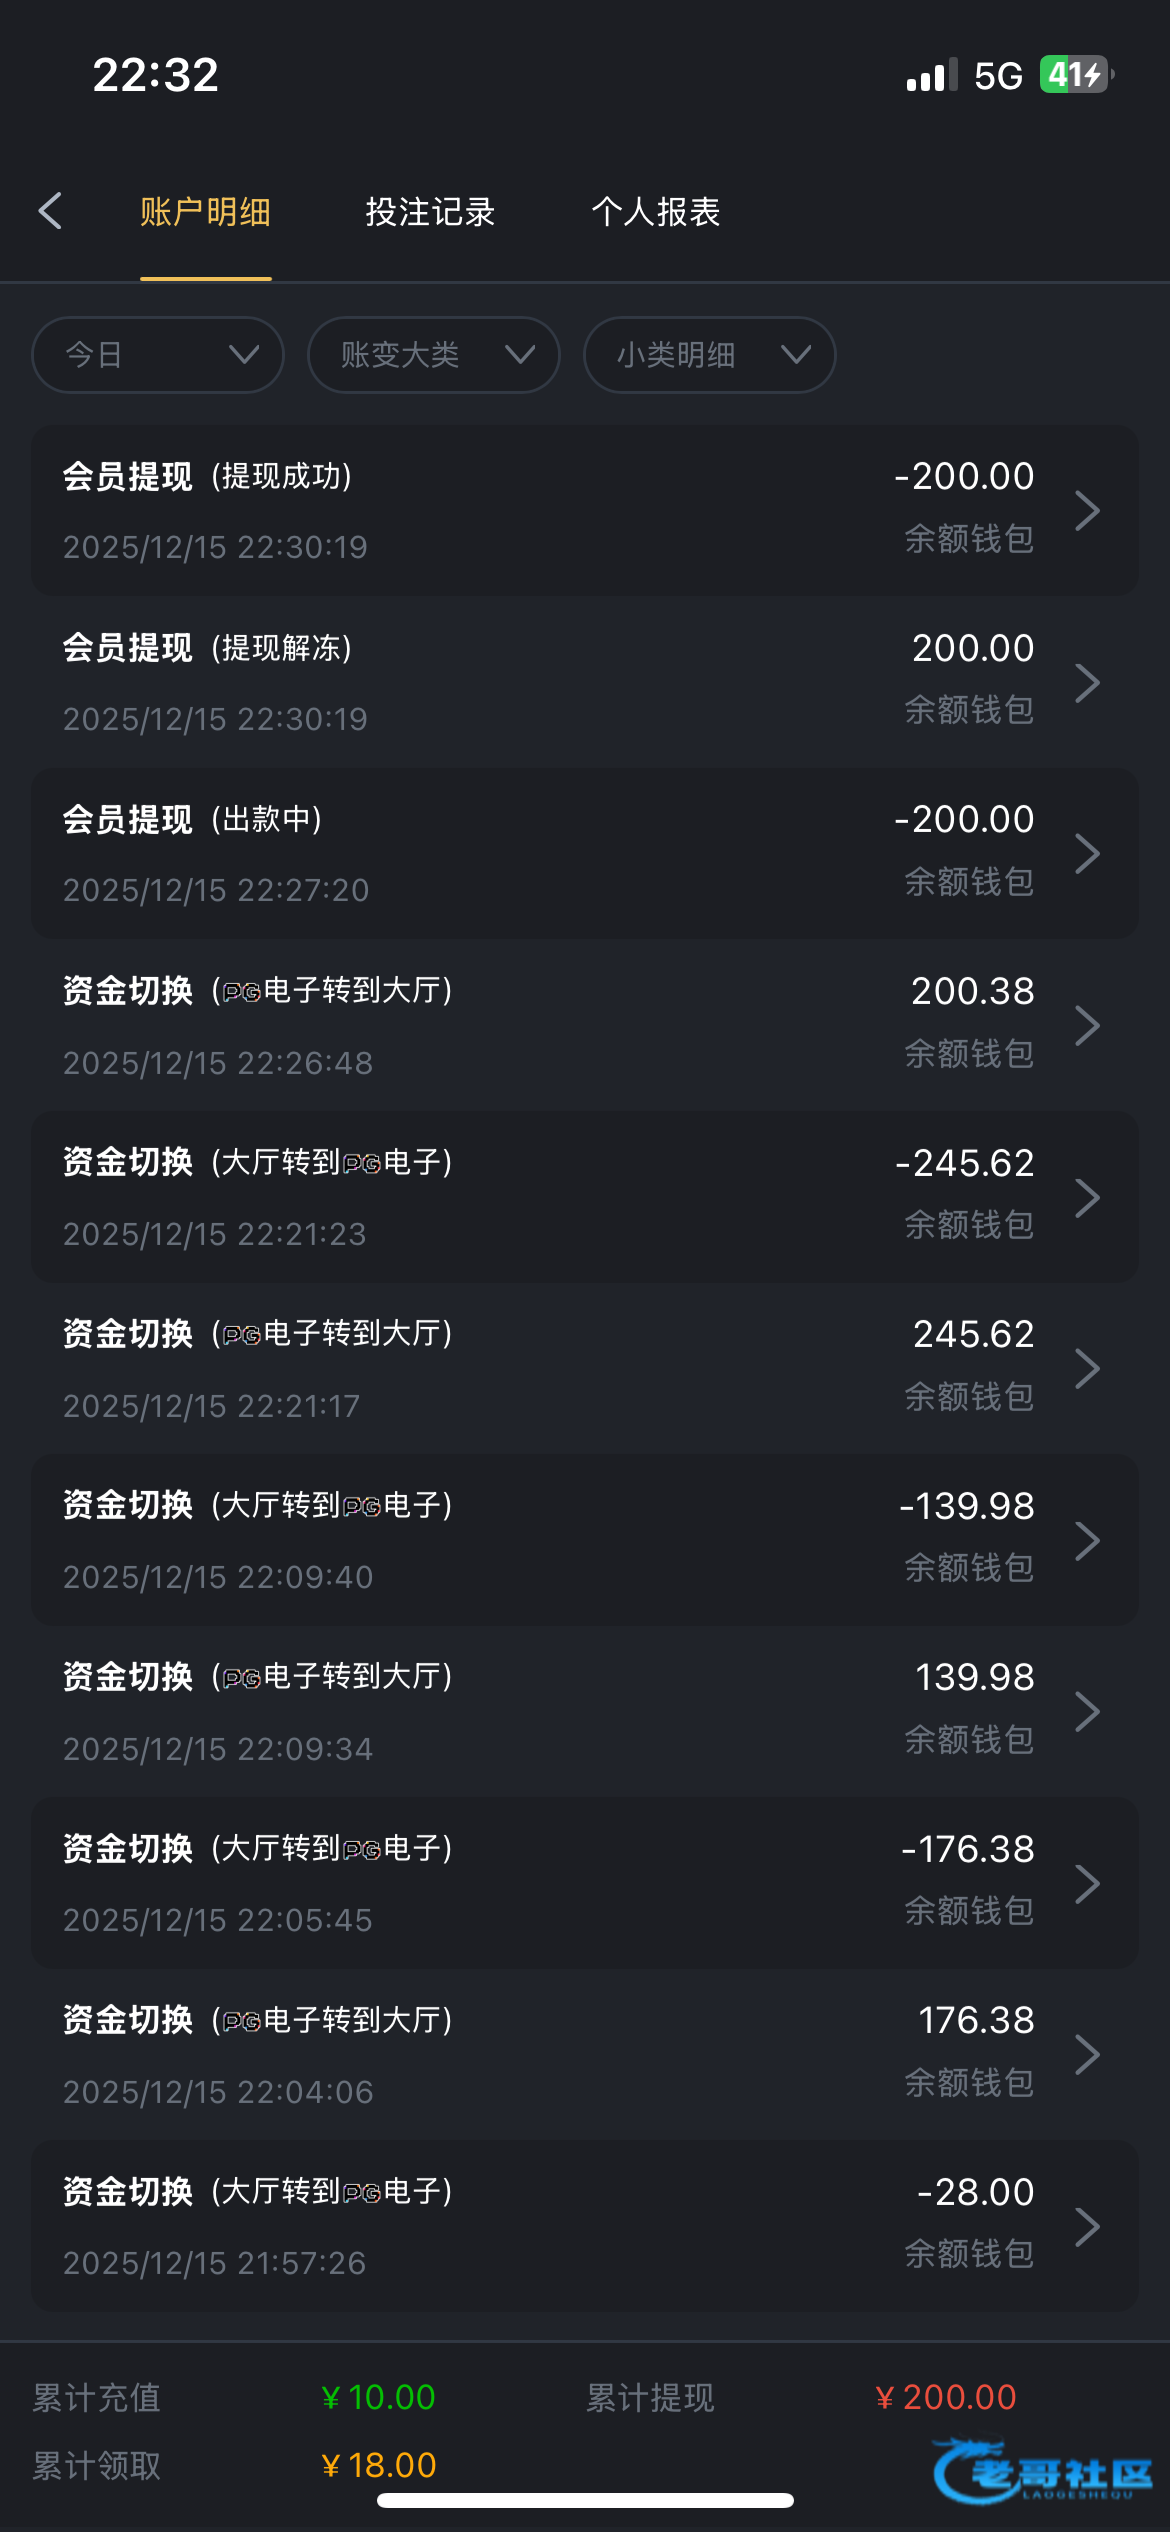Tap the home indicator bar
This screenshot has width=1170, height=2532.
coord(585,2501)
